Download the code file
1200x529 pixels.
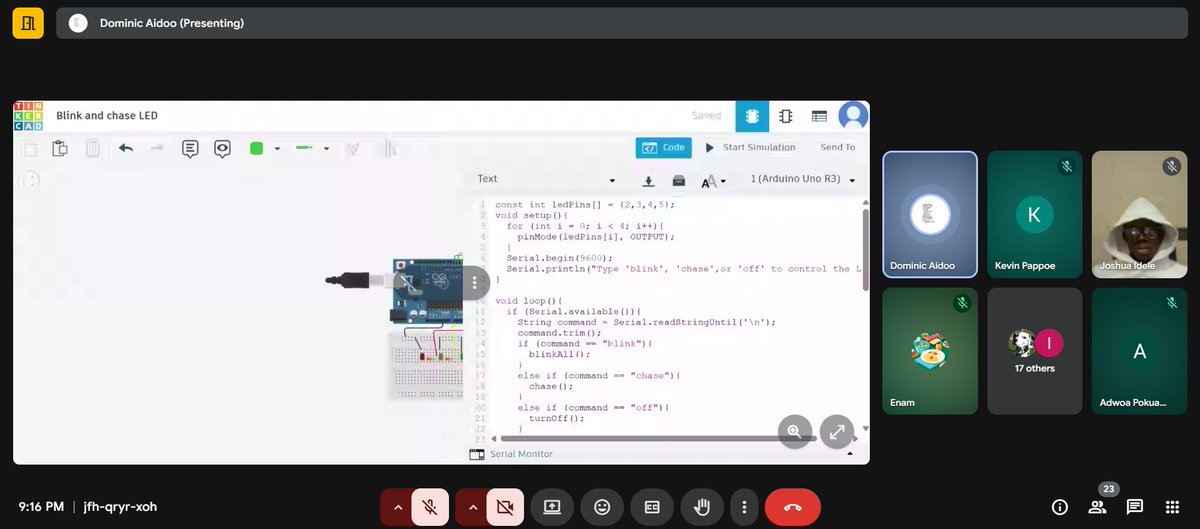pyautogui.click(x=648, y=181)
